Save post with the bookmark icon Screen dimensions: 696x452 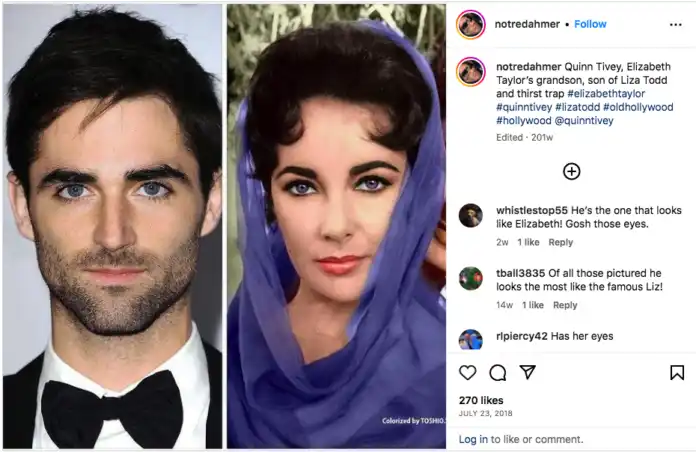pyautogui.click(x=677, y=373)
